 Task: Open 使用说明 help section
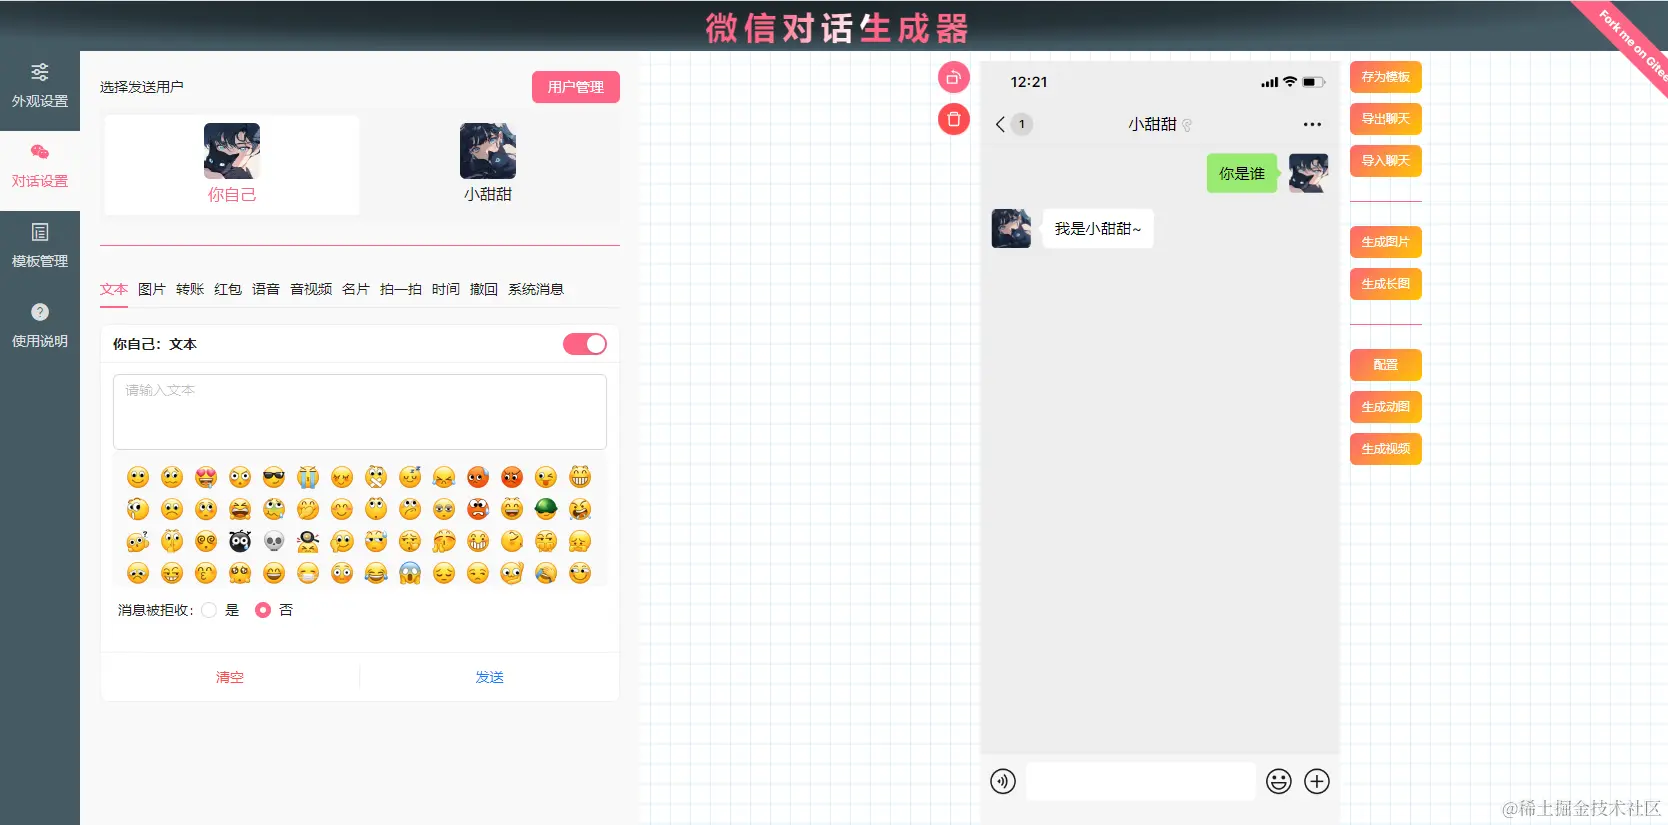(x=40, y=327)
